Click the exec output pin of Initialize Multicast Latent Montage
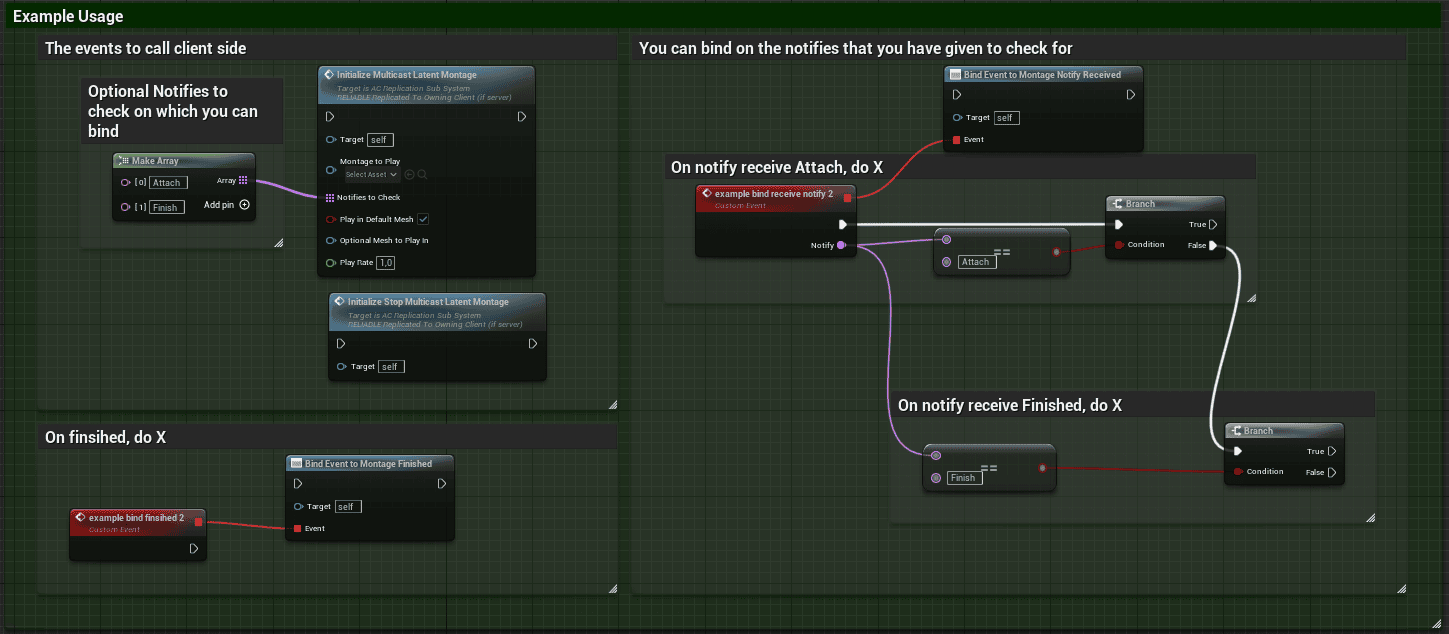This screenshot has width=1449, height=634. point(522,117)
